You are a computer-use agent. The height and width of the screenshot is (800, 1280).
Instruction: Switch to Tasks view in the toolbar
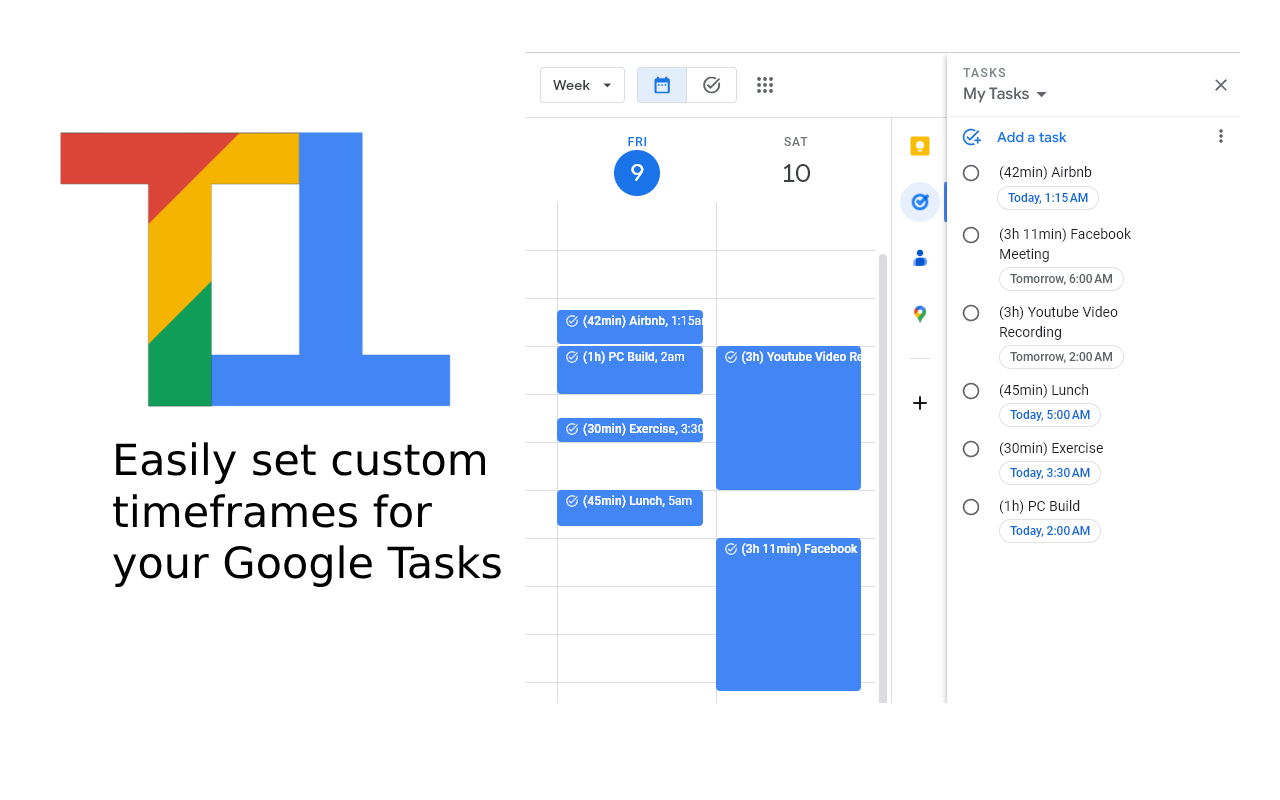pyautogui.click(x=711, y=85)
